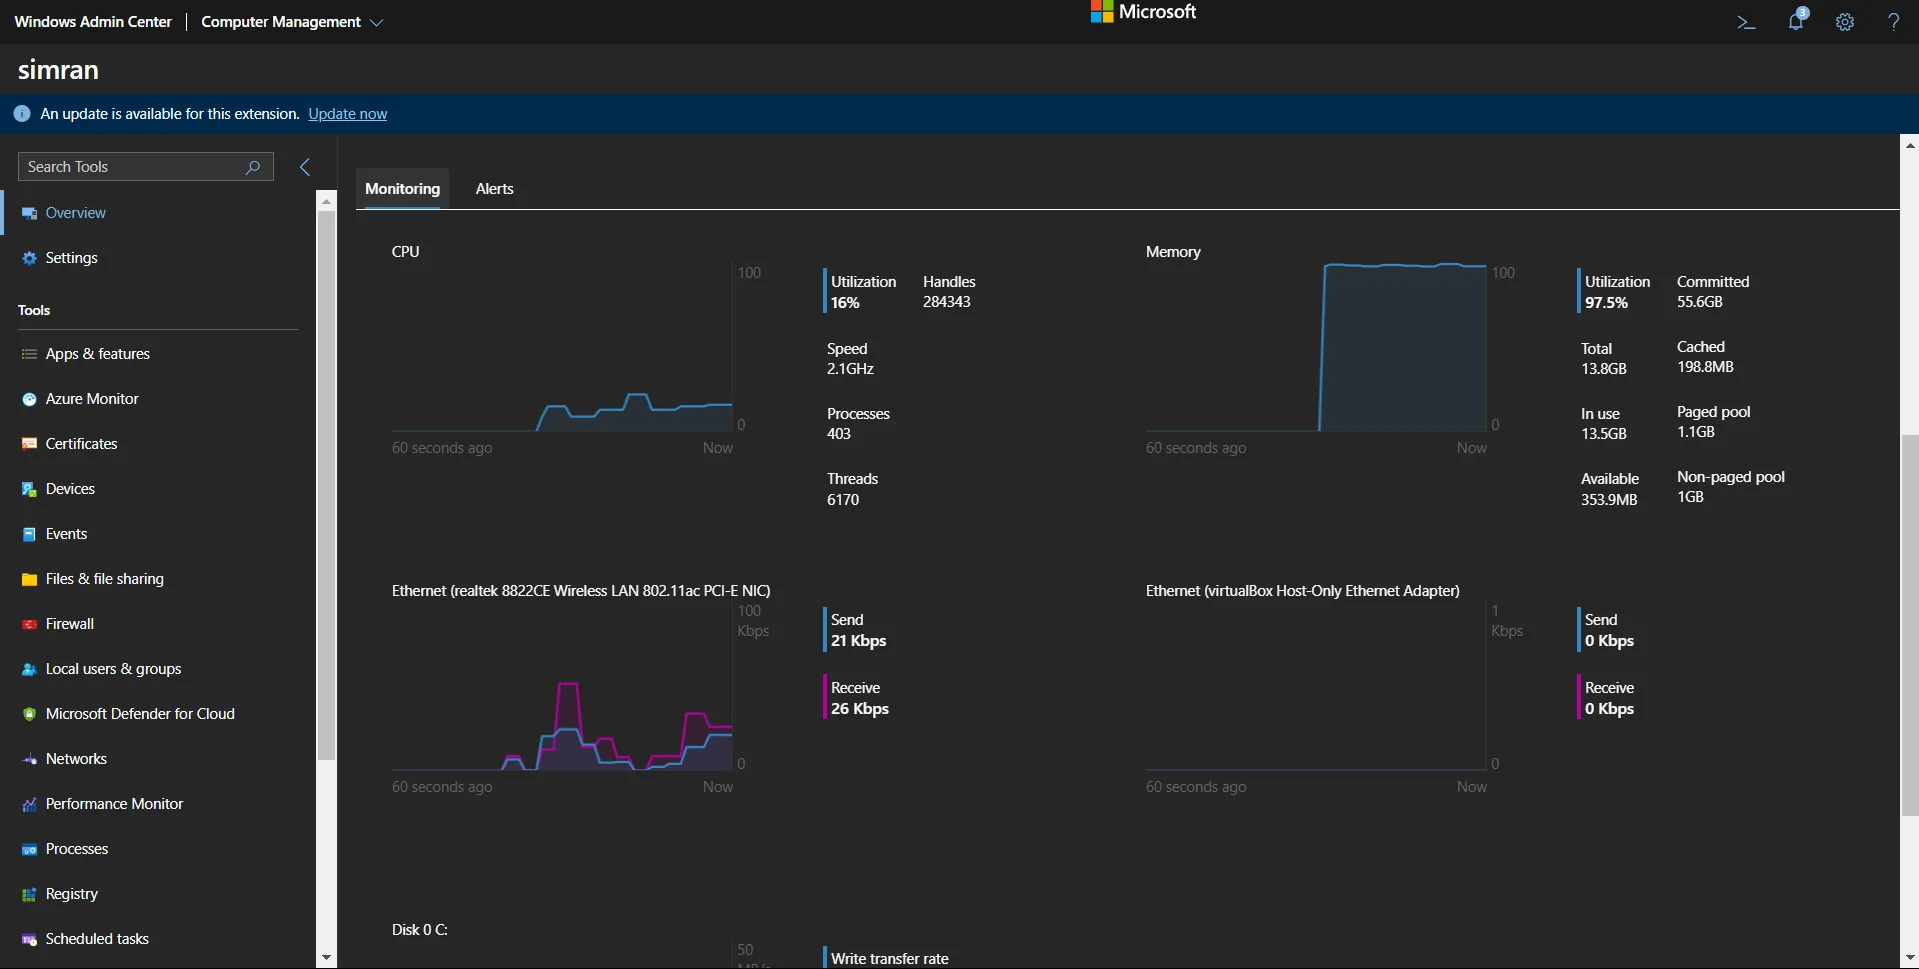This screenshot has height=969, width=1919.
Task: Click the Networks icon
Action: (x=30, y=759)
